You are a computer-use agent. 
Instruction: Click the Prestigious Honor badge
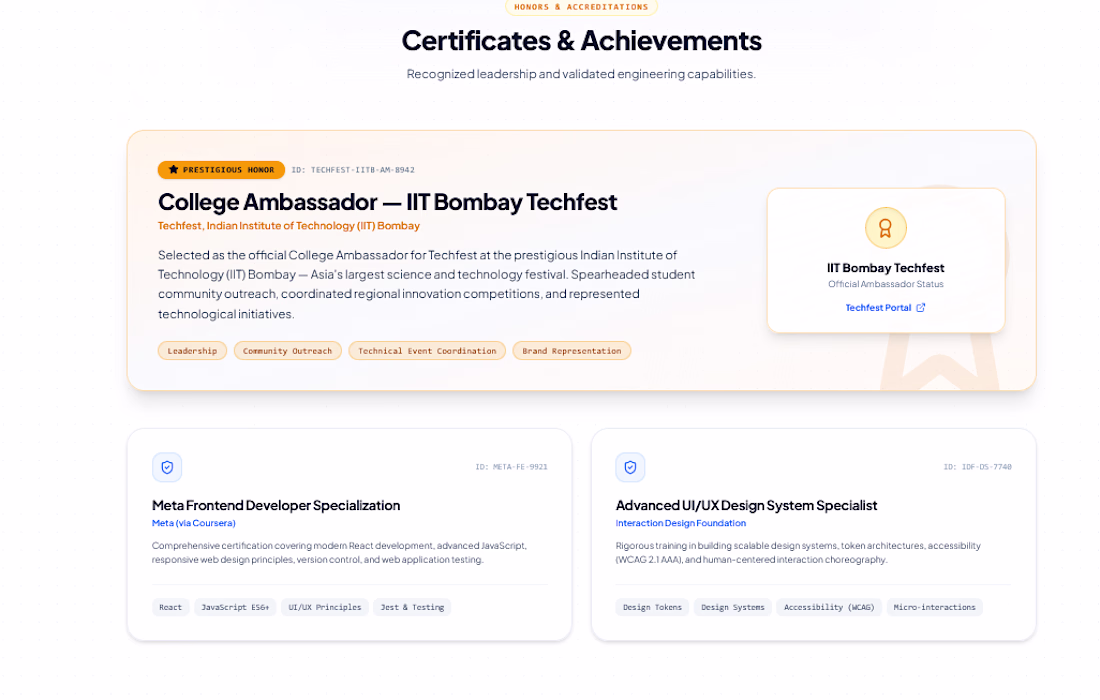click(221, 170)
